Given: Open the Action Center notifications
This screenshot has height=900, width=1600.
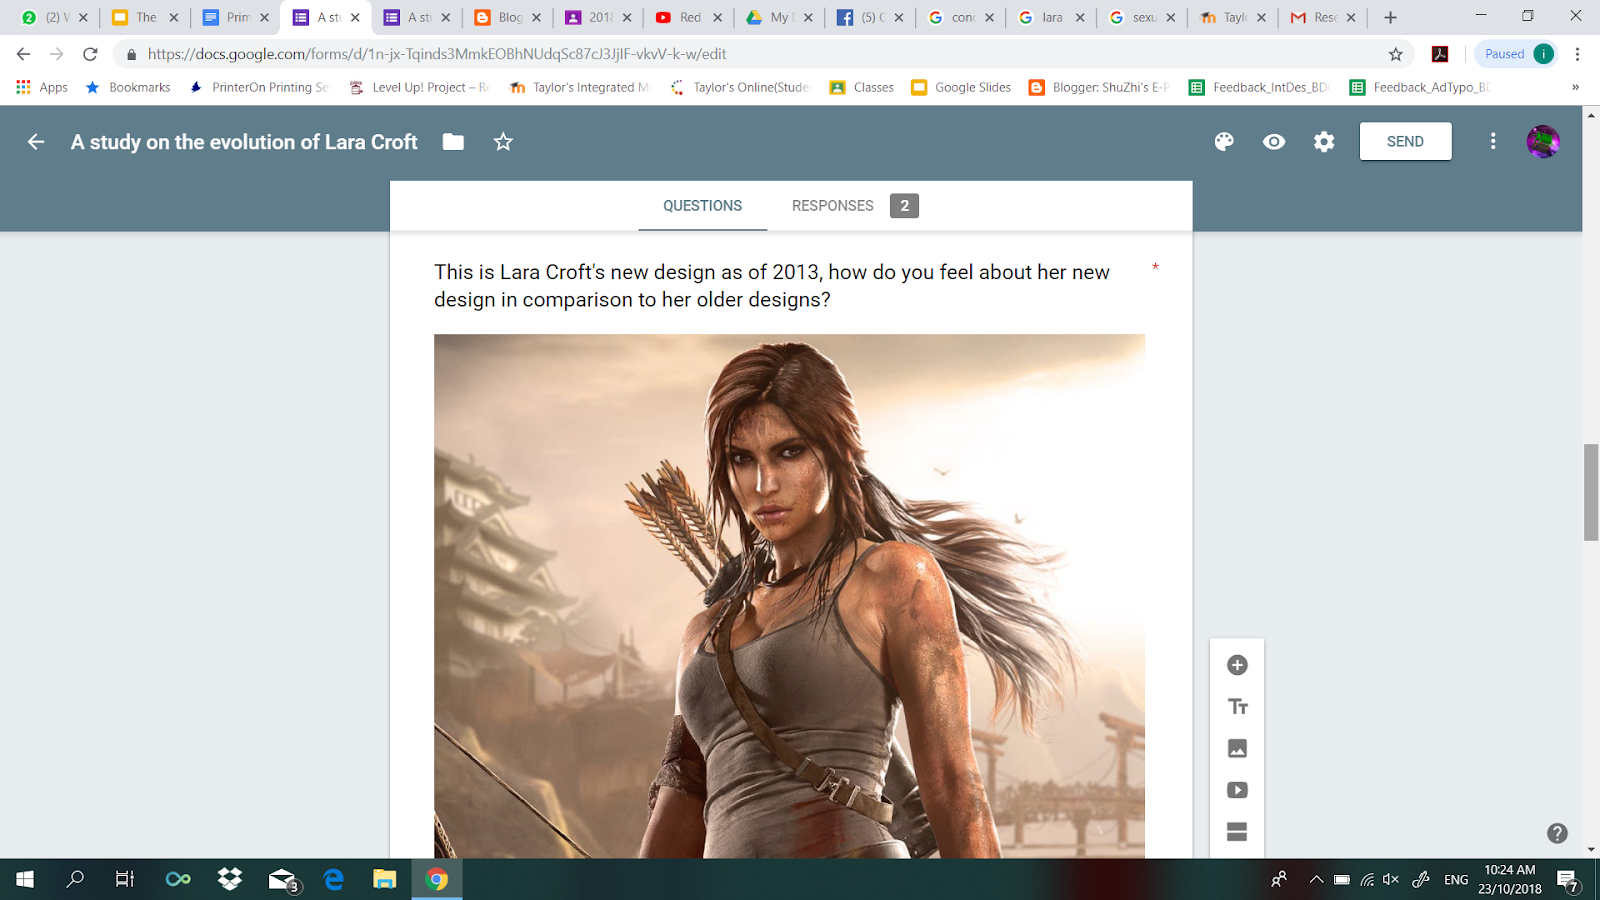Looking at the screenshot, I should click(1568, 880).
